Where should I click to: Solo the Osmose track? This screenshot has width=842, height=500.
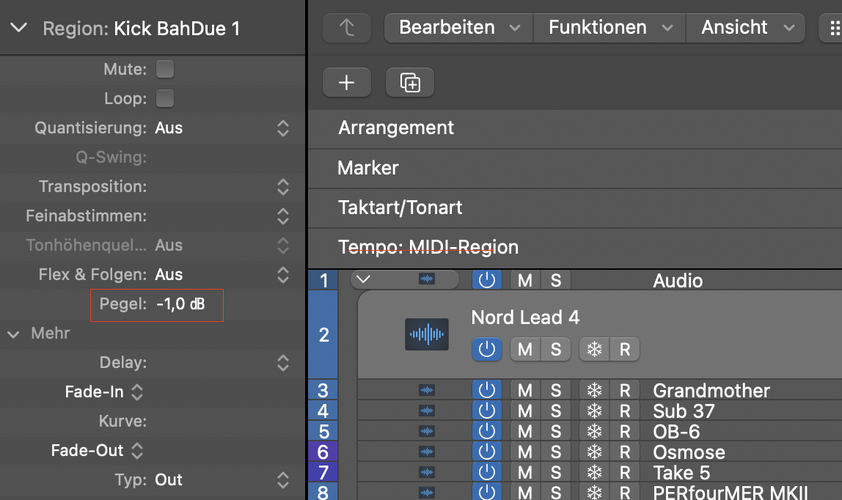(556, 452)
